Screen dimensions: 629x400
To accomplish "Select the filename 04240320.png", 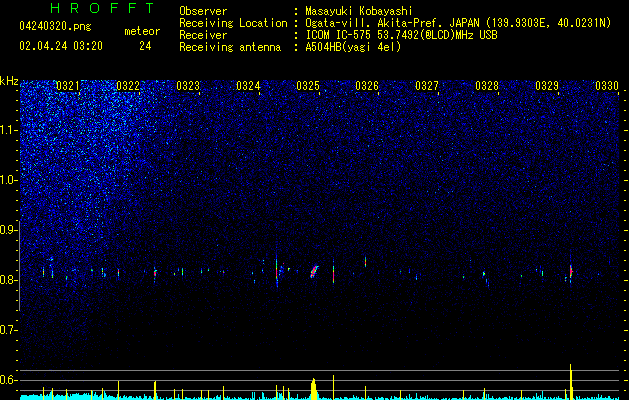I will point(55,26).
